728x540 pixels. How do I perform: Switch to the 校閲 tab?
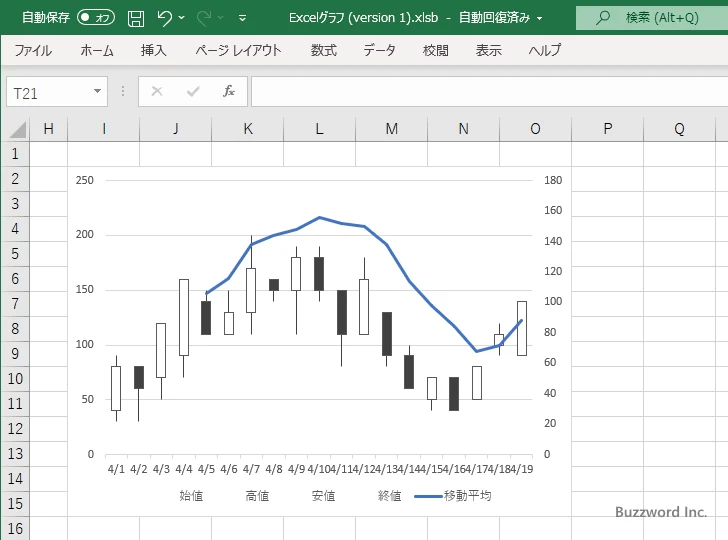pyautogui.click(x=436, y=50)
